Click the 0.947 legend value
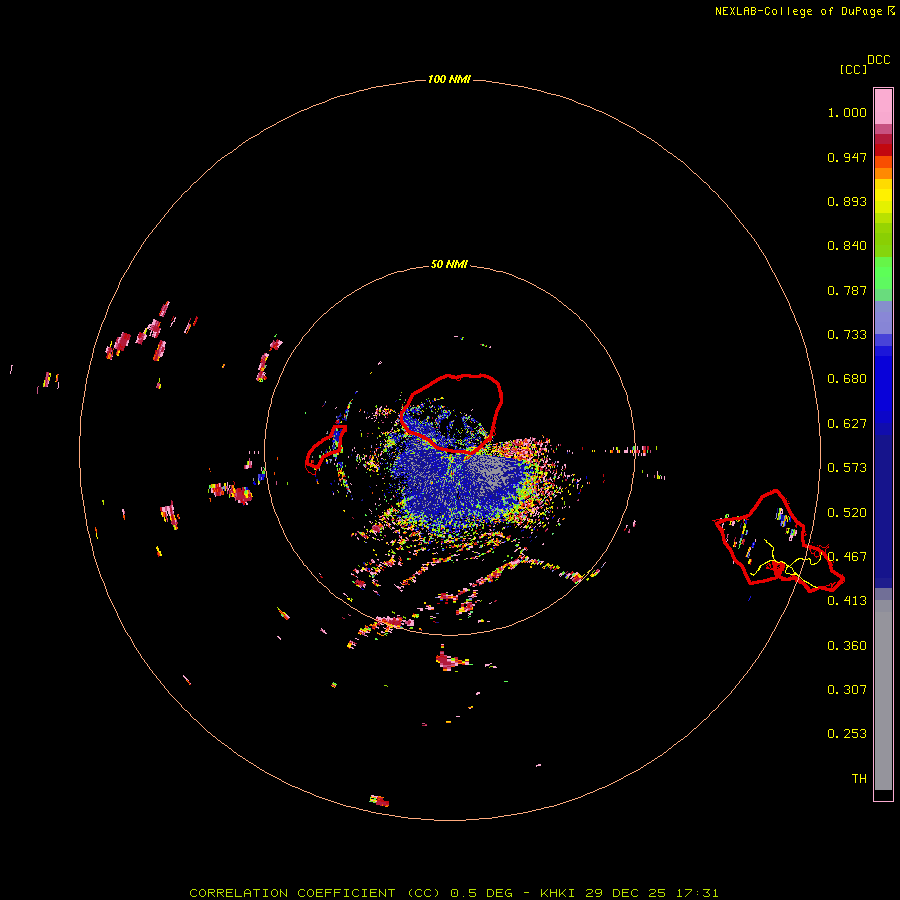This screenshot has height=900, width=900. pyautogui.click(x=847, y=157)
